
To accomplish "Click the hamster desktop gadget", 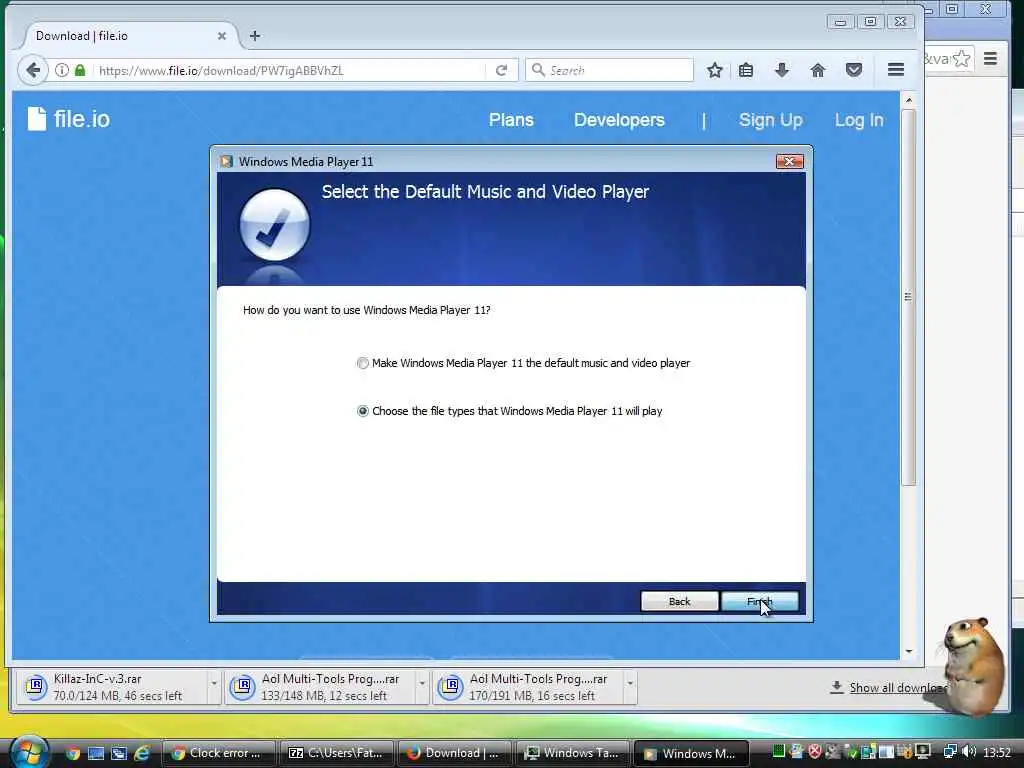I will pos(972,666).
